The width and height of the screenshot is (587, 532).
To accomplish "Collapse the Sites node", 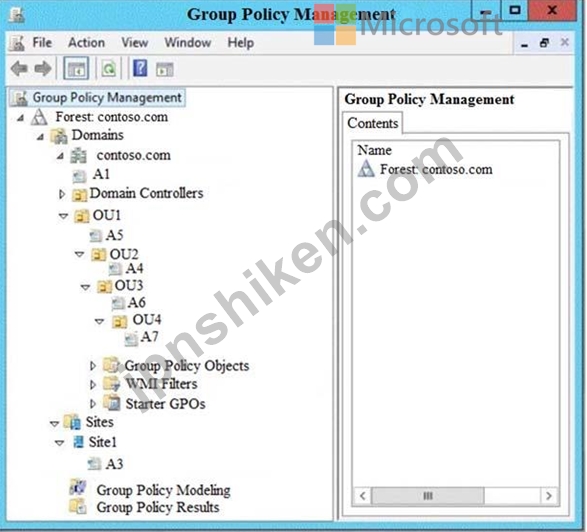I will coord(54,423).
